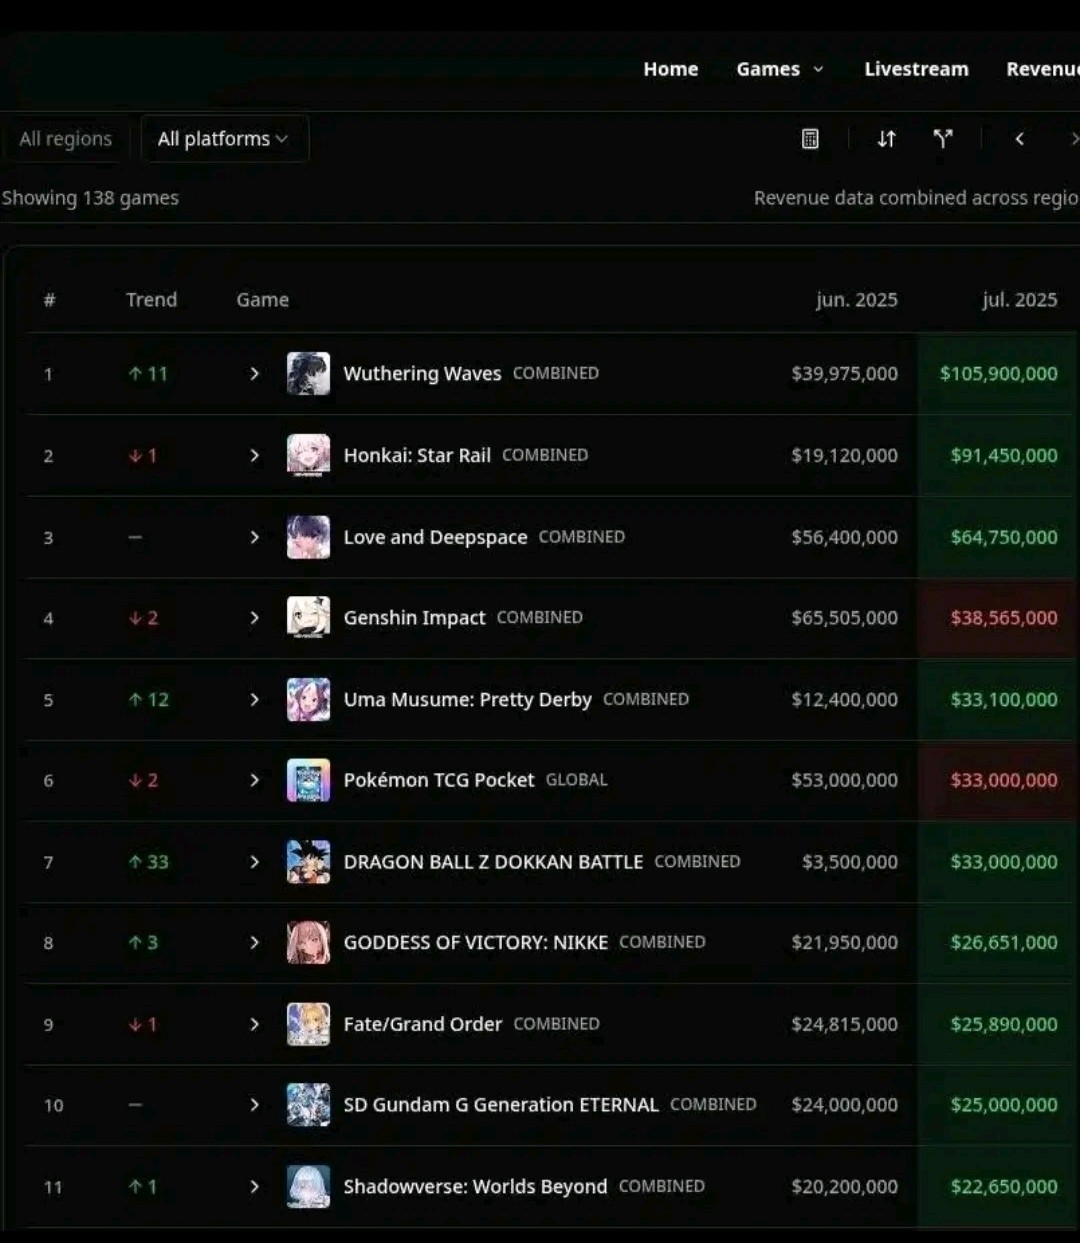This screenshot has height=1243, width=1080.
Task: Go to previous month with left chevron
Action: tap(1019, 139)
